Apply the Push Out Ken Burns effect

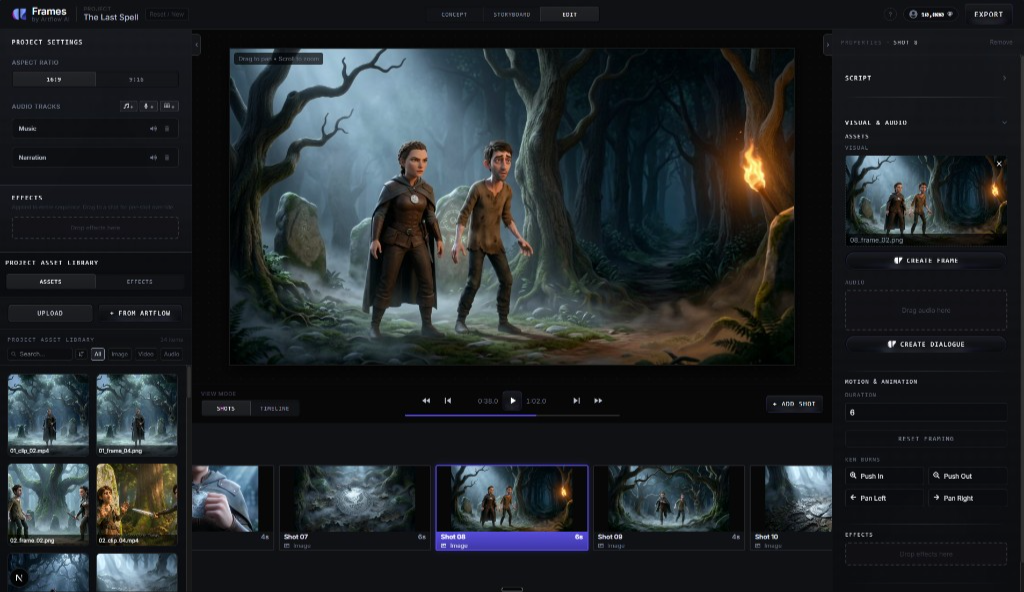968,476
